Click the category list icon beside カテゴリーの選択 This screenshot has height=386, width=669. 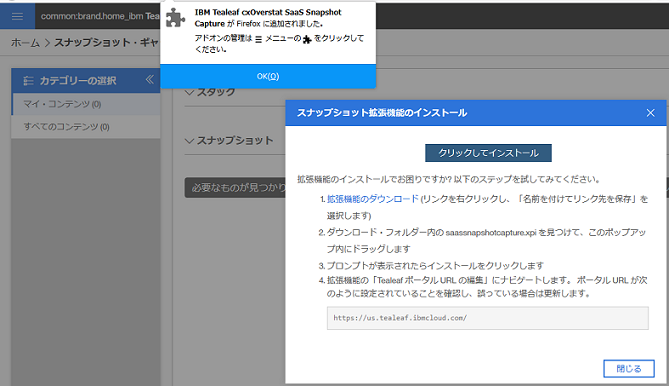[x=29, y=81]
